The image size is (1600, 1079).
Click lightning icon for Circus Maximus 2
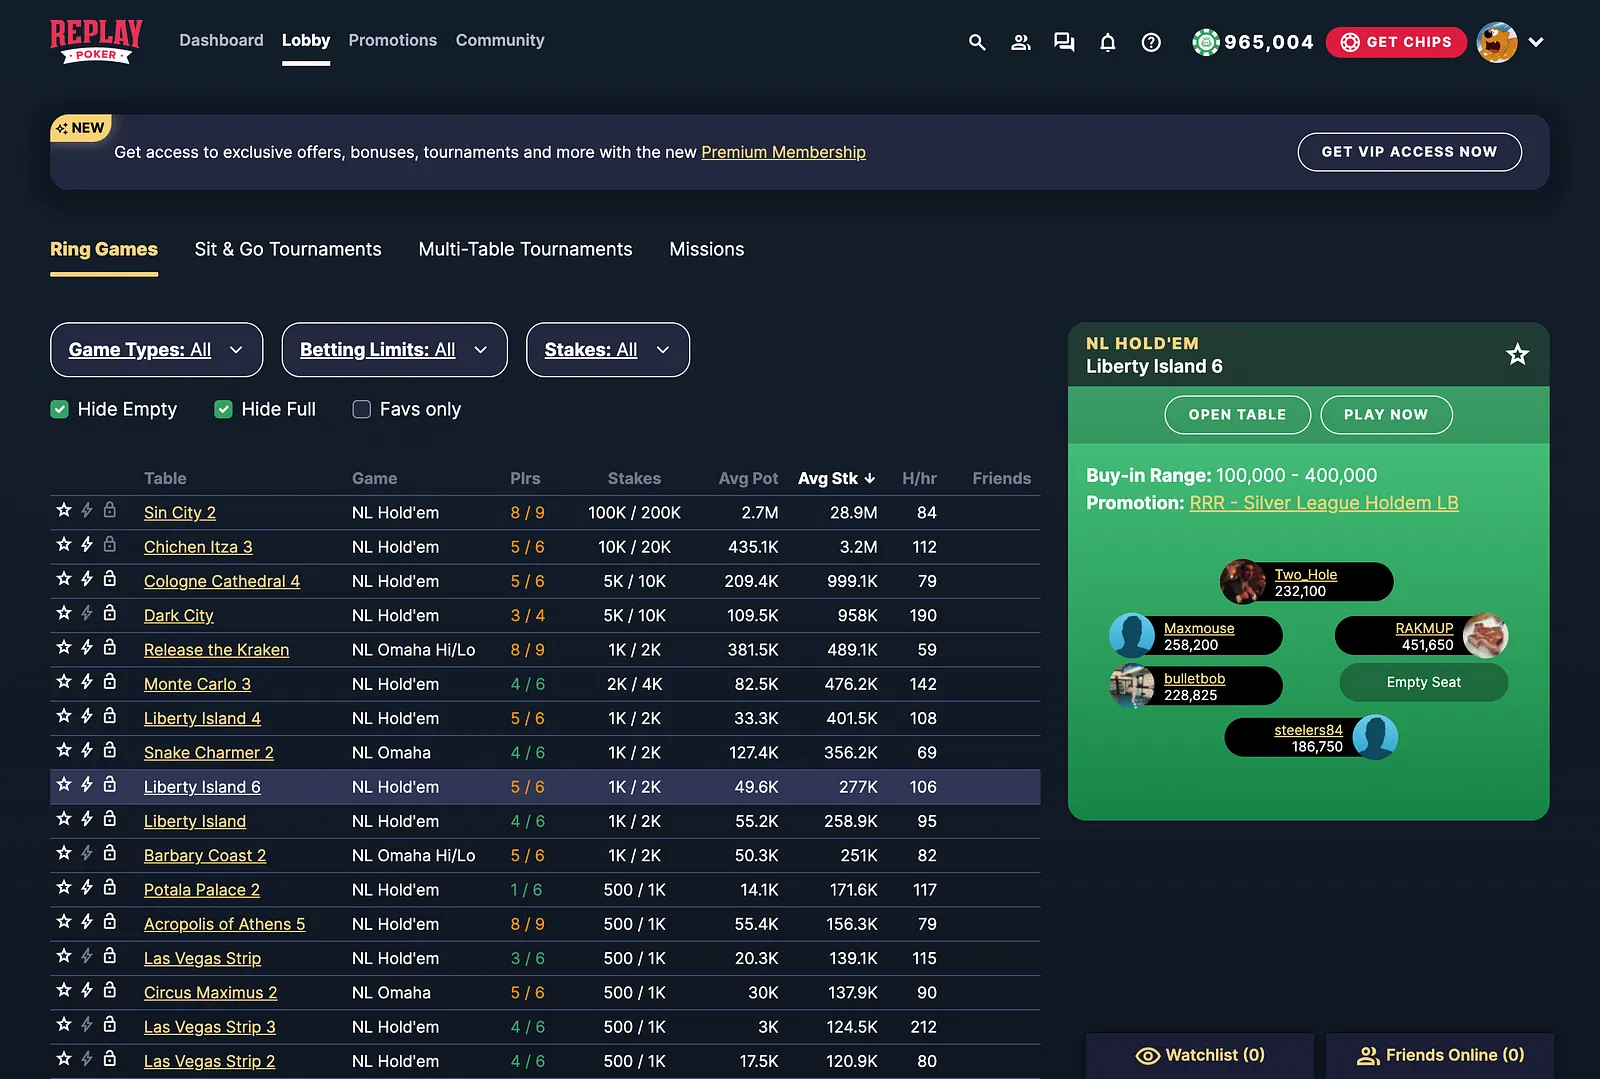click(87, 990)
